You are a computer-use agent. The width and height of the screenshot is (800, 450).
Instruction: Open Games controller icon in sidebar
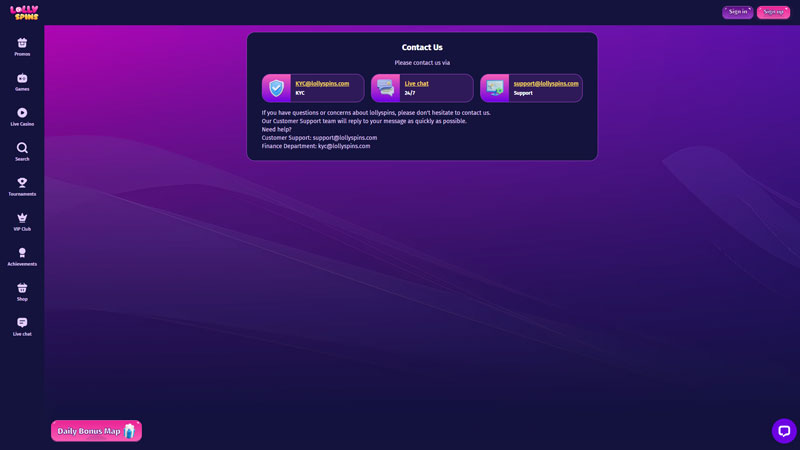tap(22, 78)
